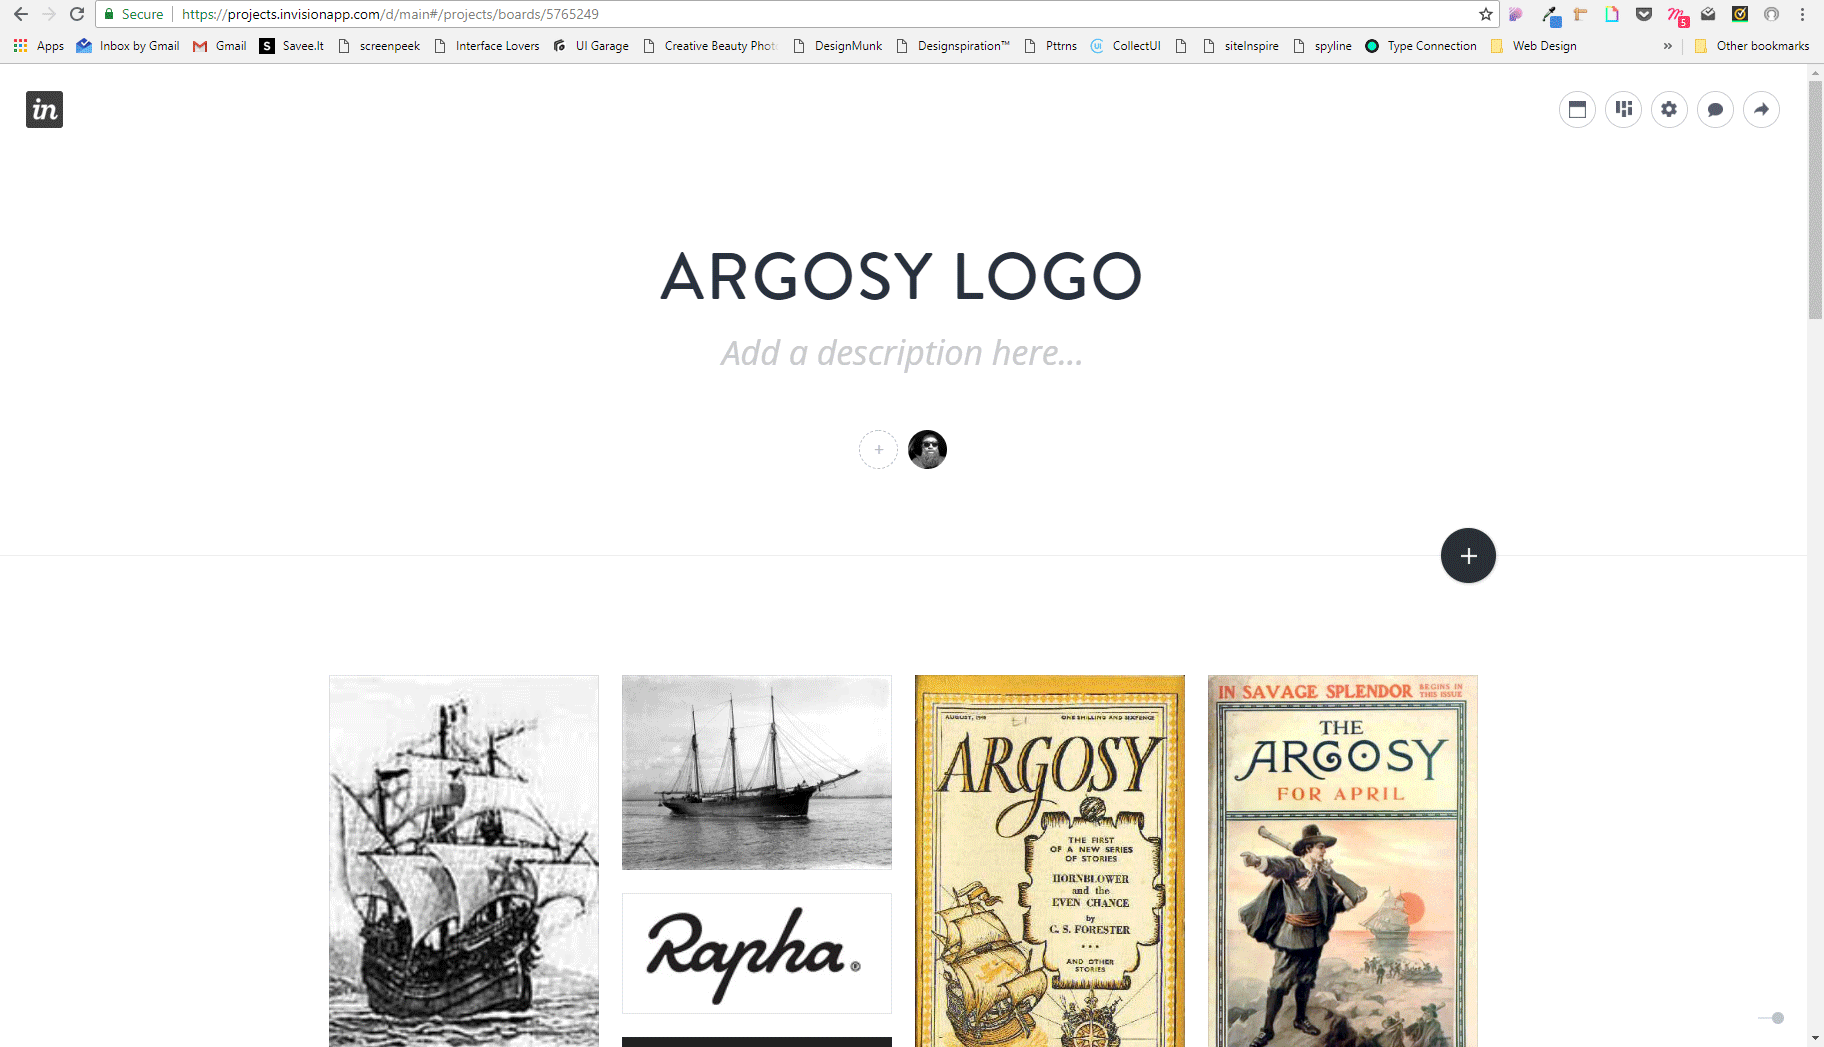The width and height of the screenshot is (1824, 1047).
Task: Open the CollectUI bookmark
Action: [1126, 46]
